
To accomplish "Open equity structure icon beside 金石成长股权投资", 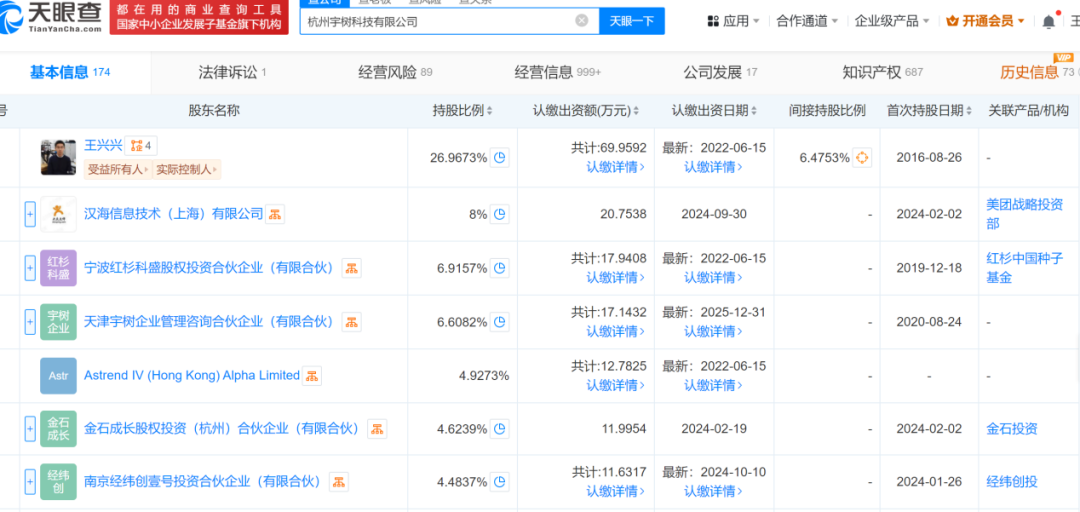I will point(377,429).
